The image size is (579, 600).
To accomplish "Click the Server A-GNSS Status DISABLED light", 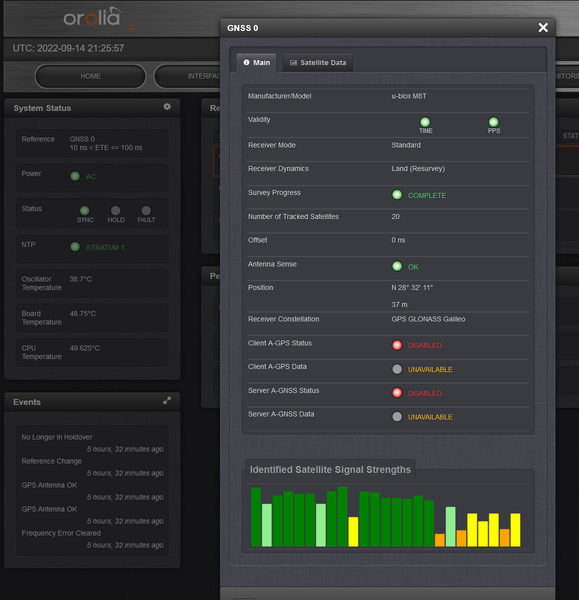I will [397, 393].
